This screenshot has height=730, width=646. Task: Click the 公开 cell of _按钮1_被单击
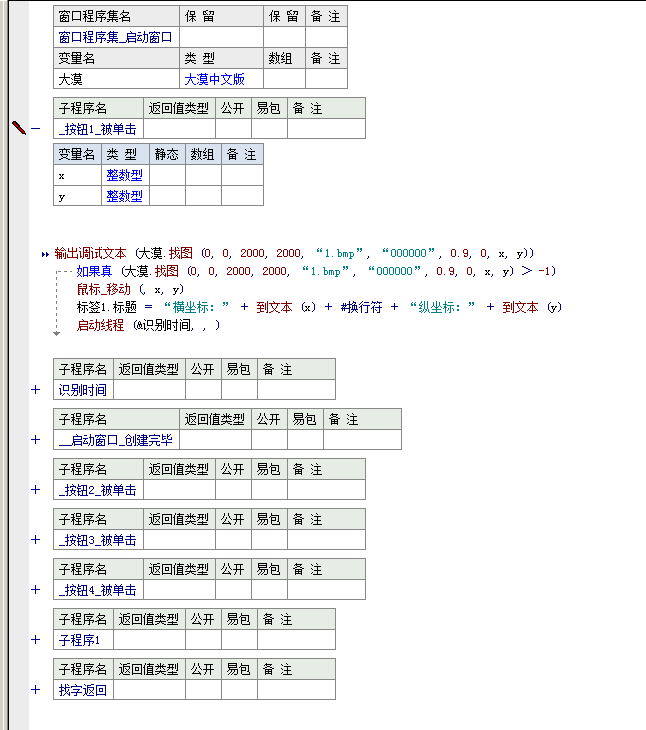tap(233, 129)
